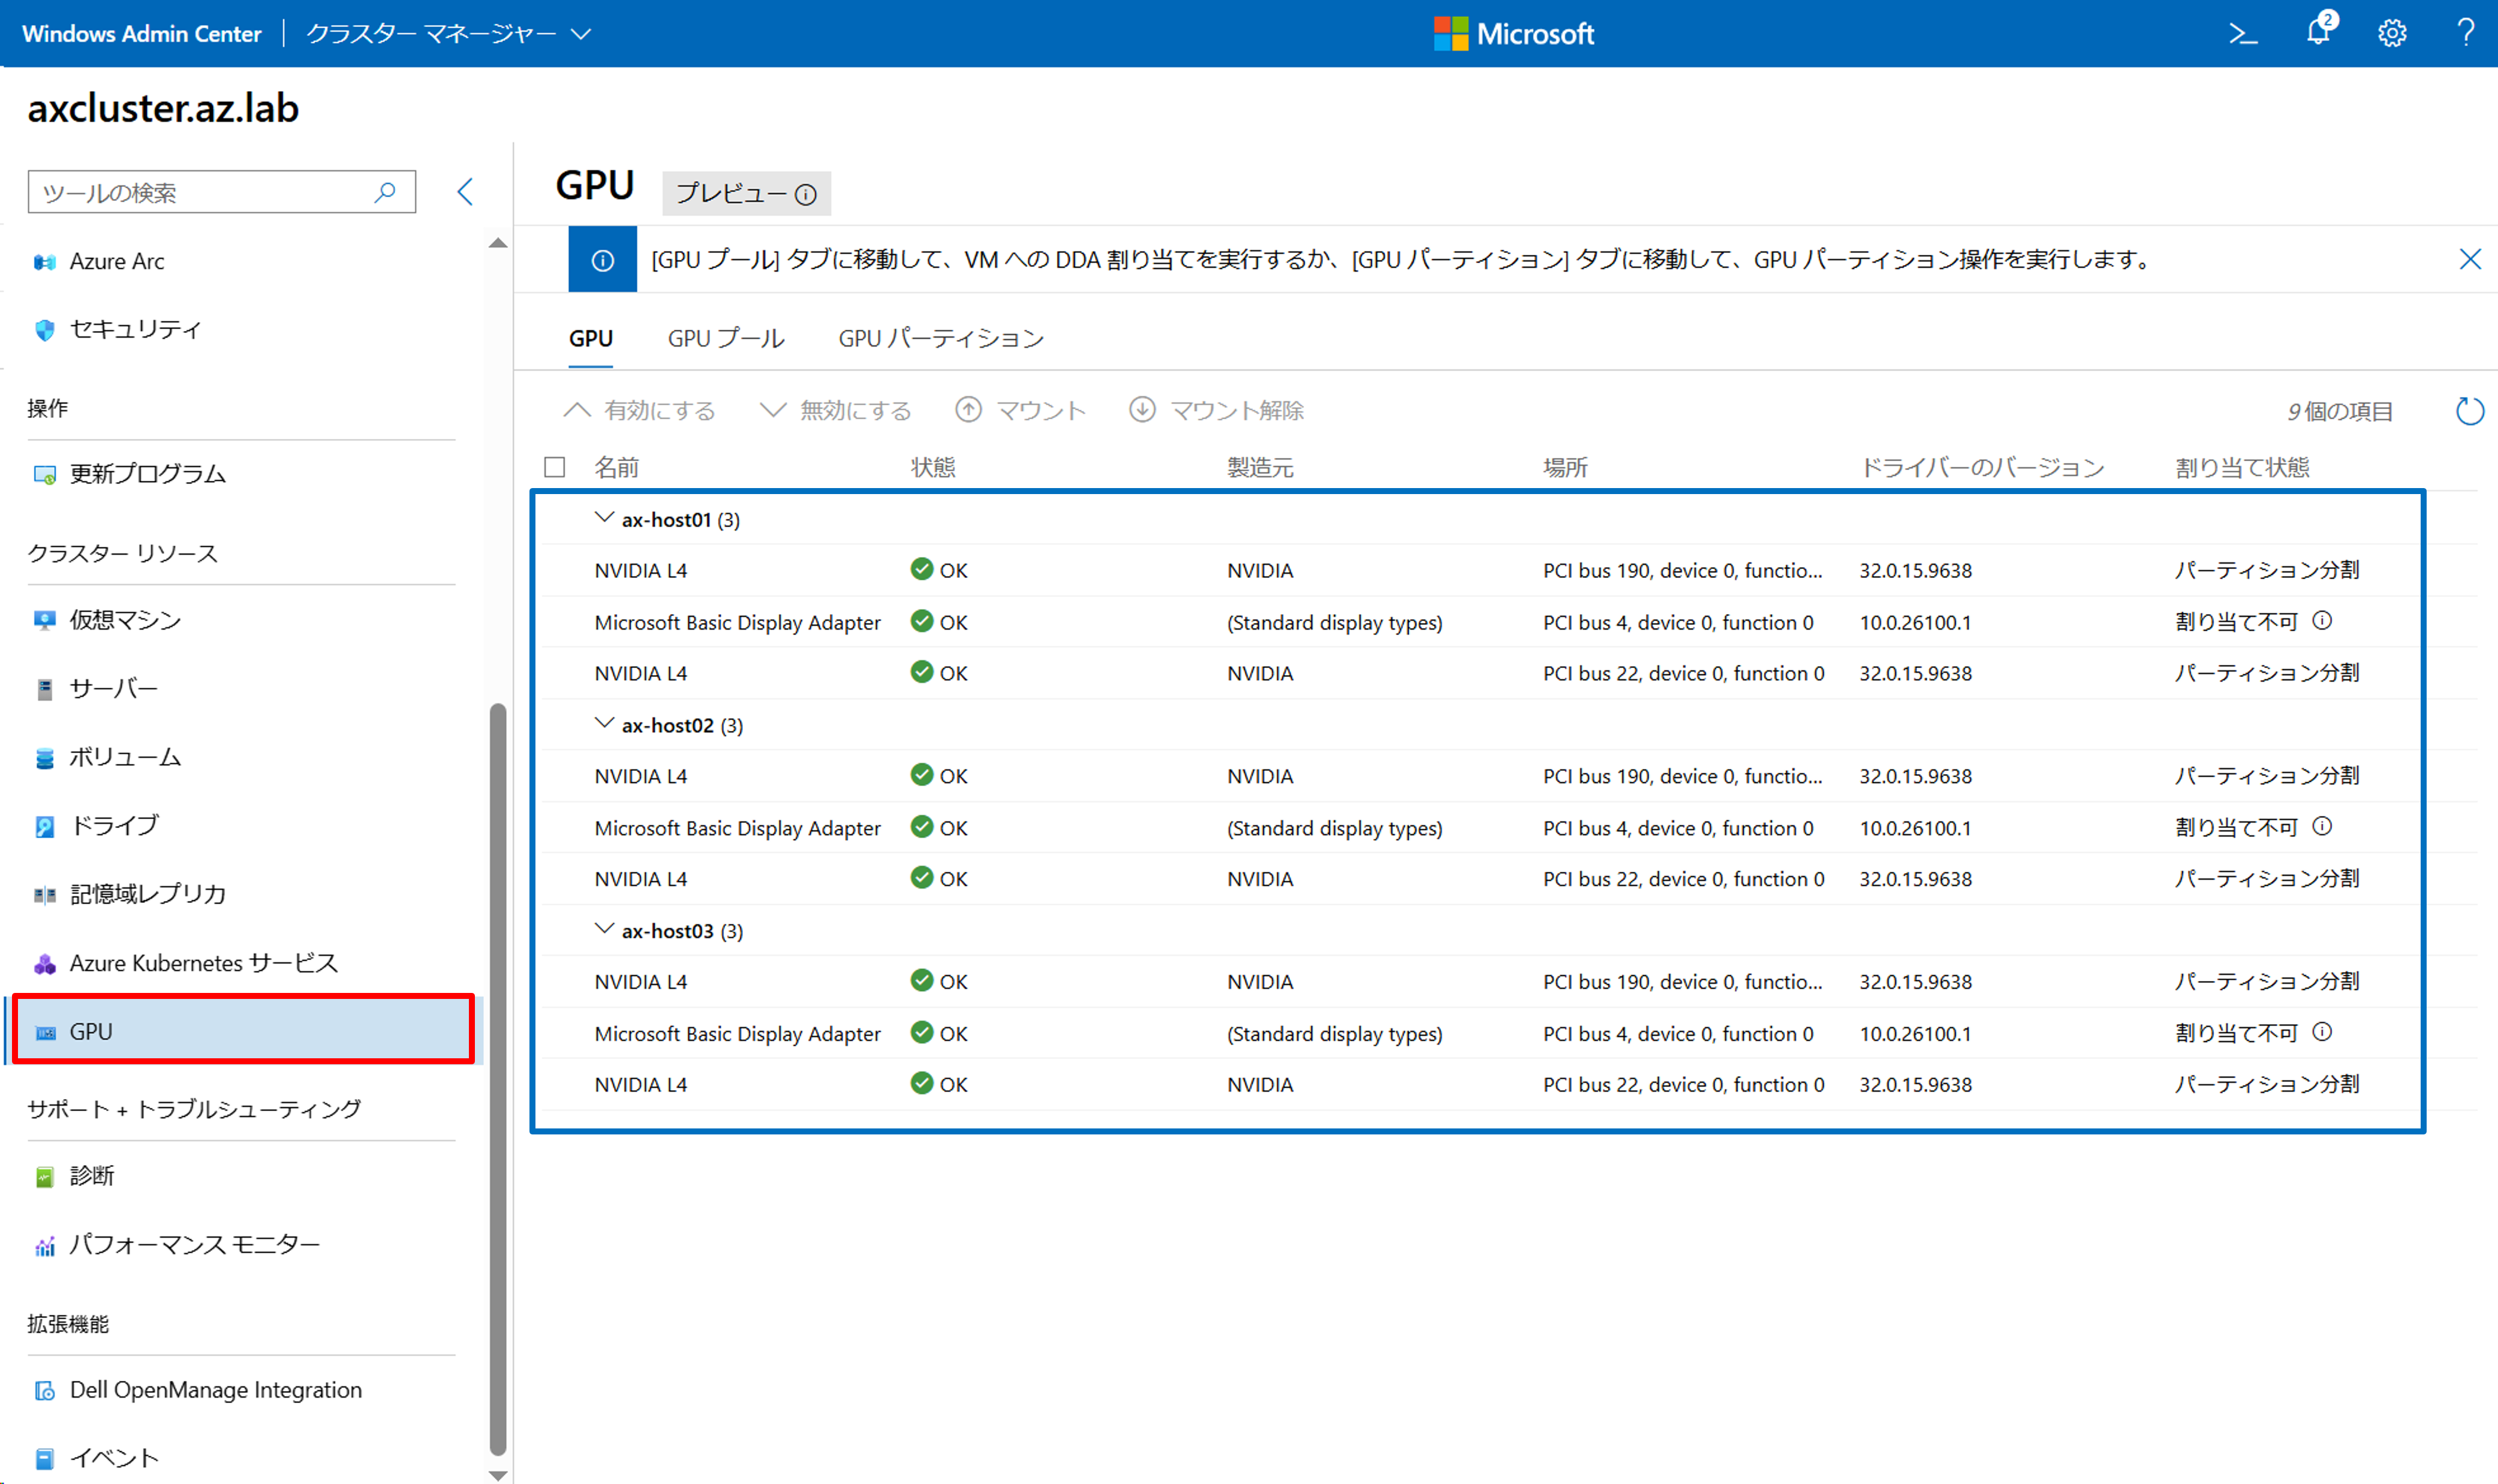Collapse the ax-host01 group
This screenshot has height=1484, width=2498.
(604, 518)
